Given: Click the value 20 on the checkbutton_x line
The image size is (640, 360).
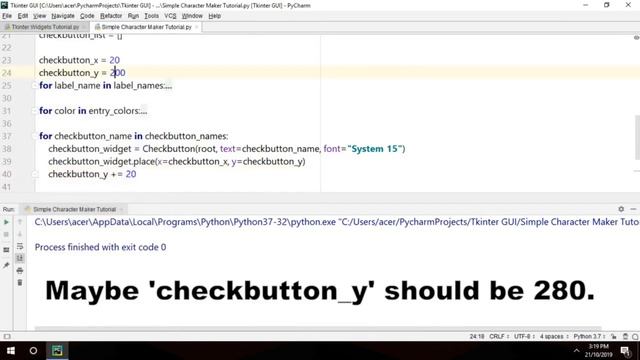Looking at the screenshot, I should tap(114, 60).
